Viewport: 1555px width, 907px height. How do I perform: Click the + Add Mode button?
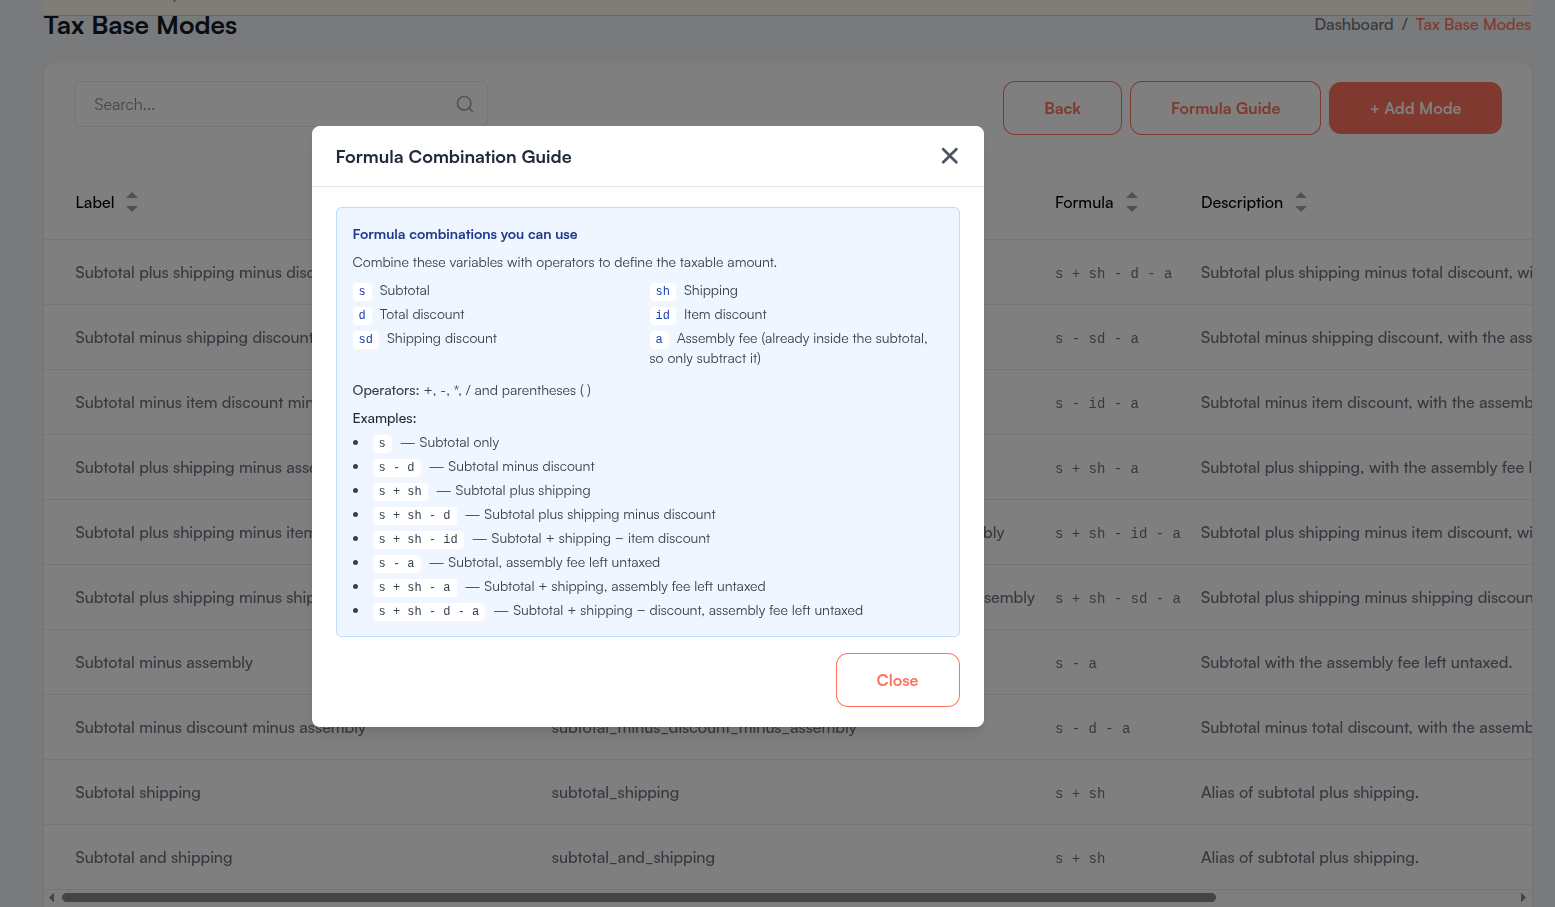click(x=1415, y=108)
